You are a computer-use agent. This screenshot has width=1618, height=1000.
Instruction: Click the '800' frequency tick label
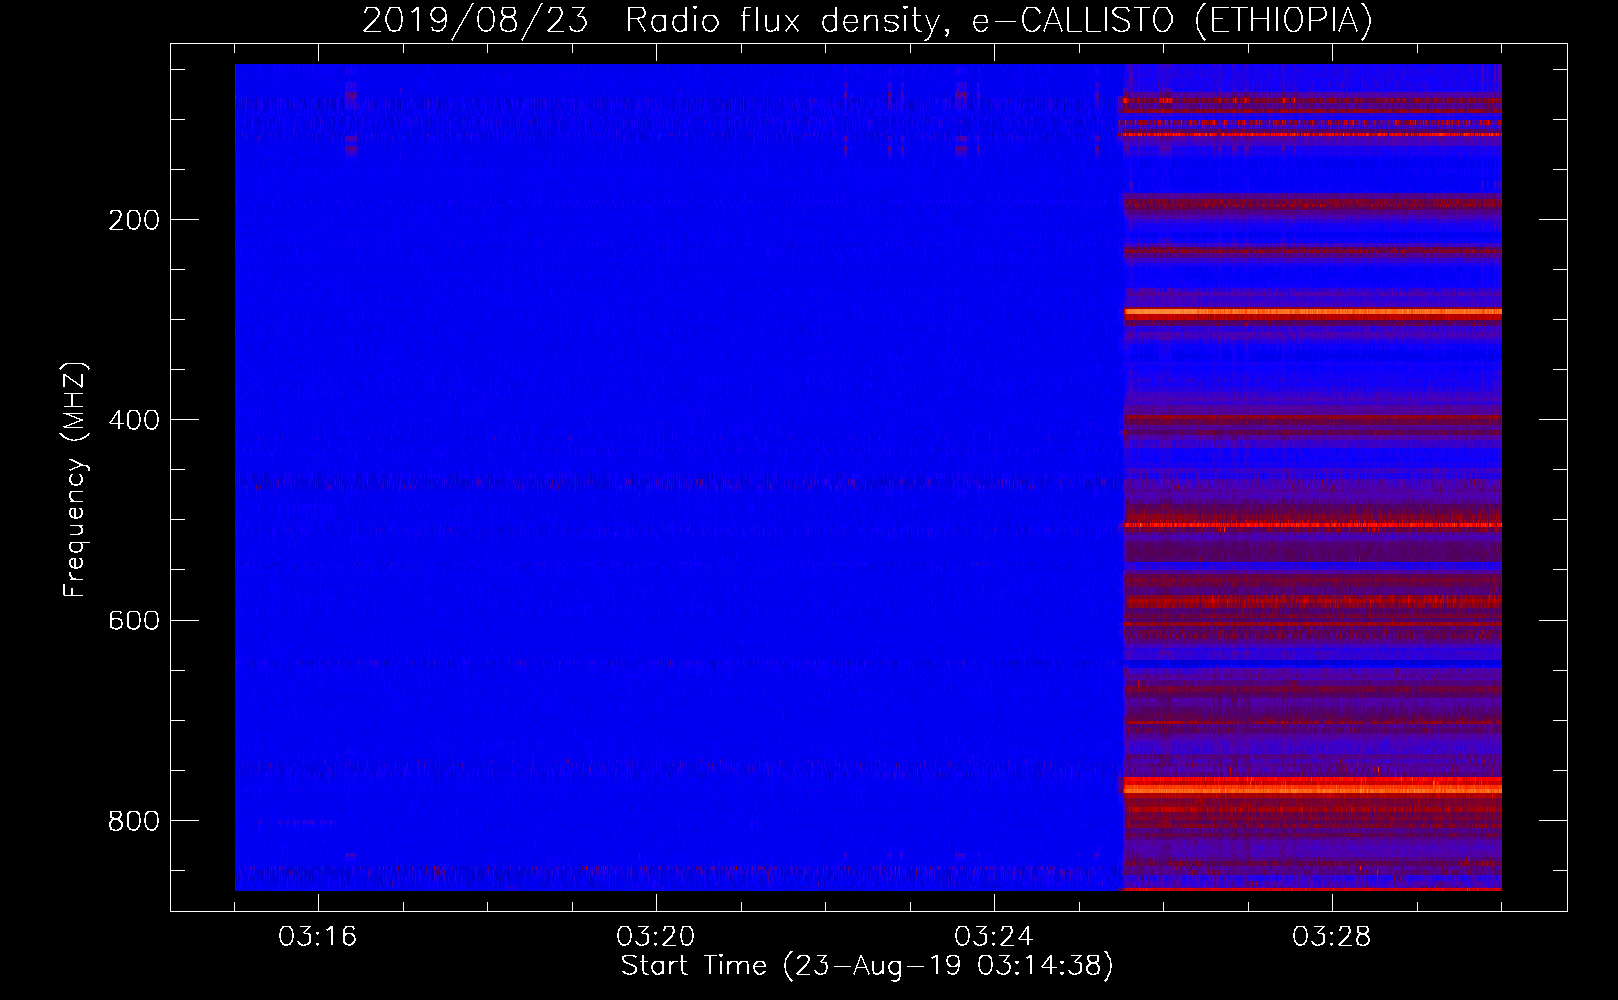(134, 821)
